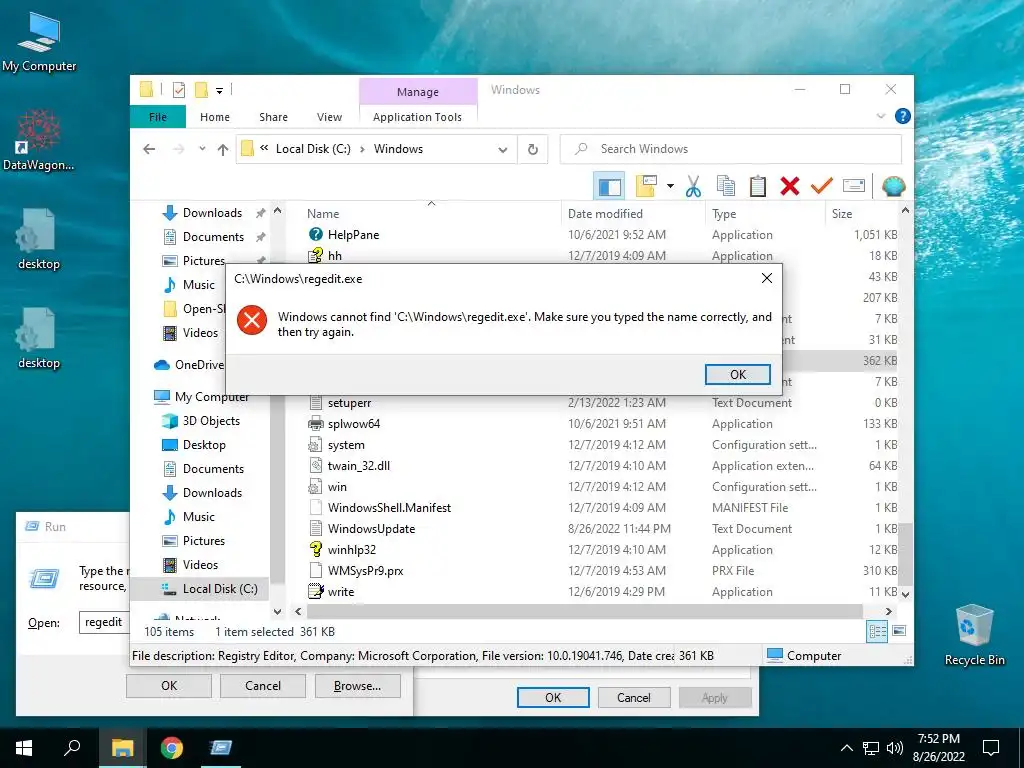Screen dimensions: 1024x768
Task: Go up one folder level
Action: click(x=223, y=150)
